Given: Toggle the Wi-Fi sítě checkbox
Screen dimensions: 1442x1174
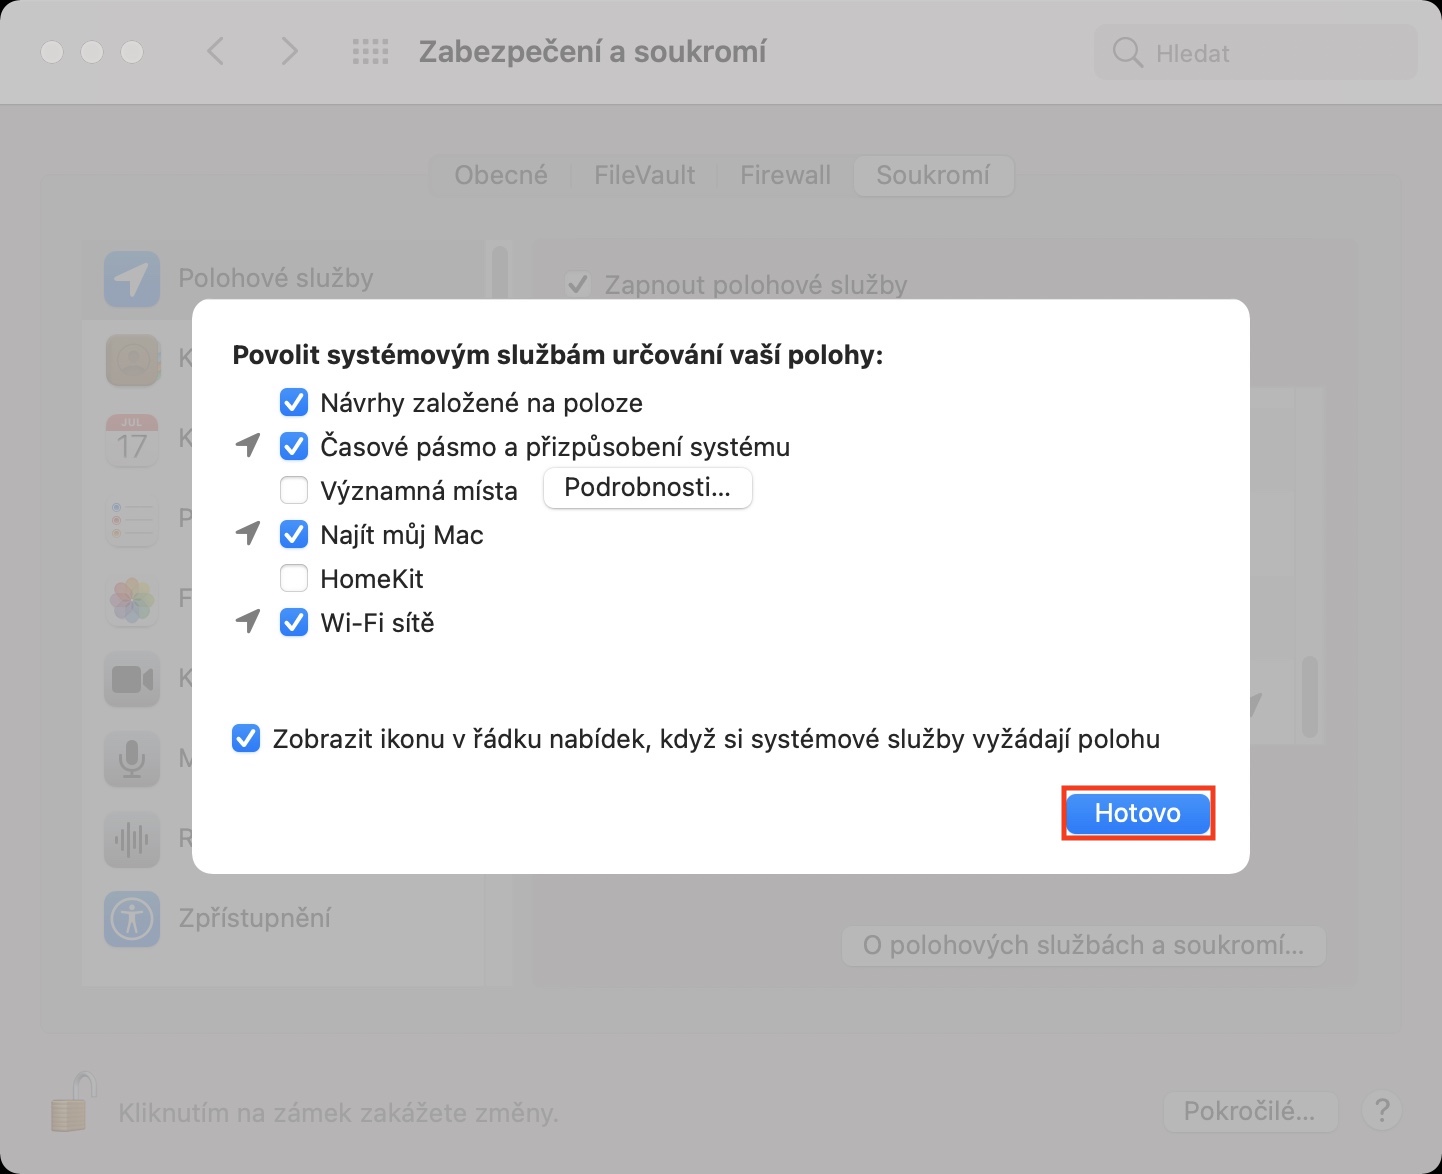Looking at the screenshot, I should pos(294,623).
